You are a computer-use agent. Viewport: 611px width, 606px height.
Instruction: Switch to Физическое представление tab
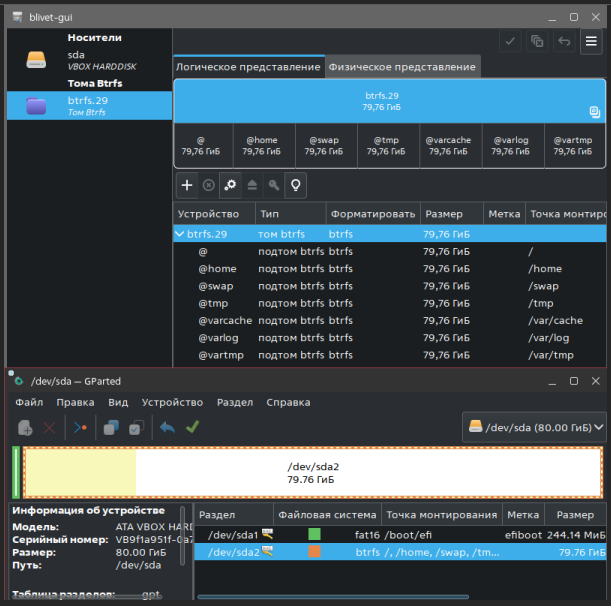coord(402,67)
